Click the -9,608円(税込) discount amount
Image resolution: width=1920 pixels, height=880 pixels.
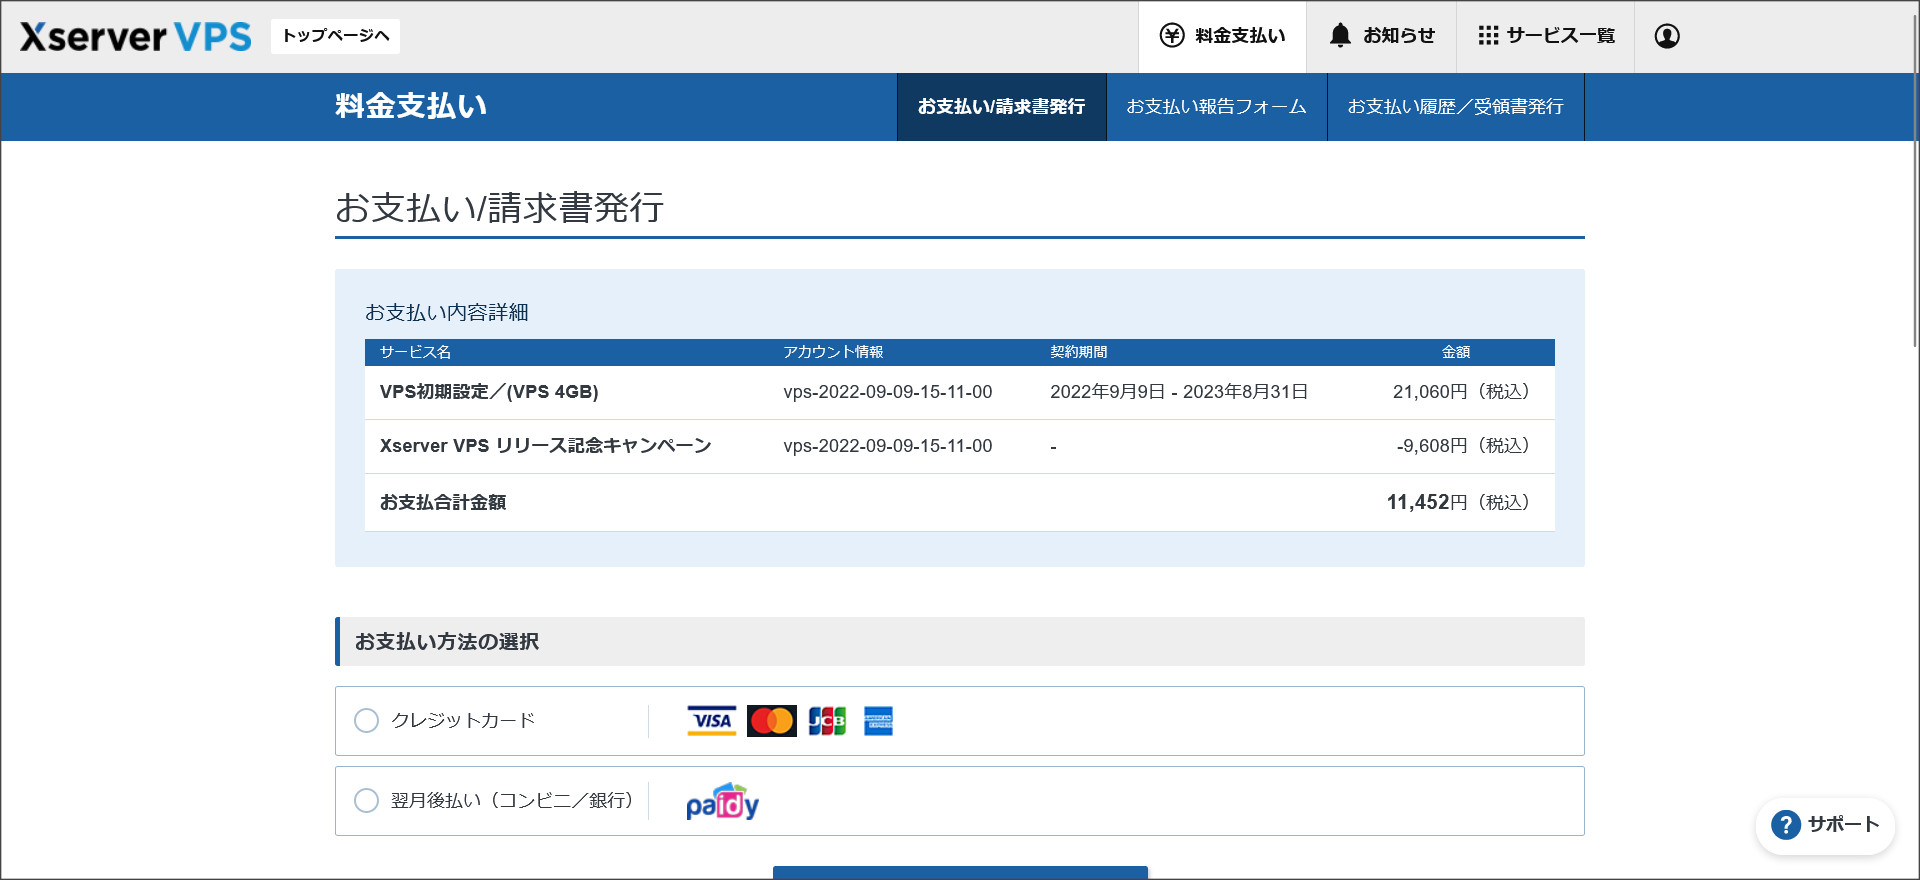pos(1463,446)
